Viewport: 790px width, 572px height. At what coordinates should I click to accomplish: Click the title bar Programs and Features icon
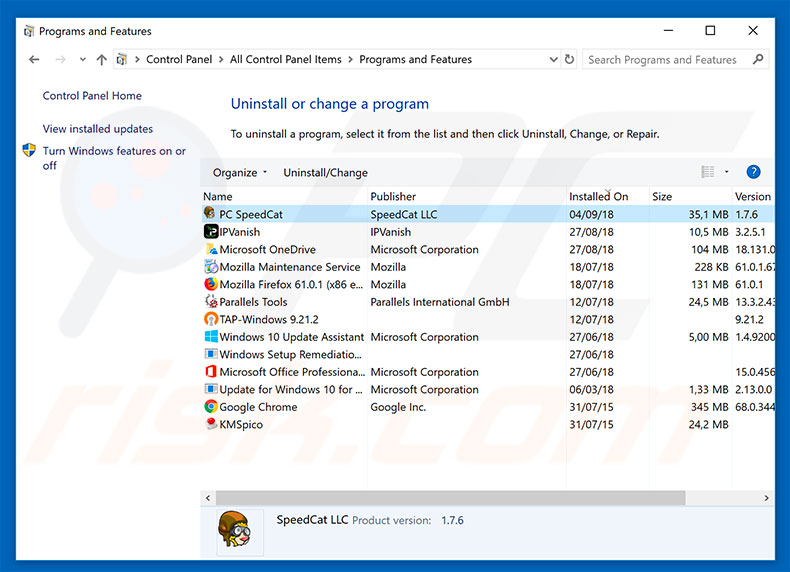point(29,31)
